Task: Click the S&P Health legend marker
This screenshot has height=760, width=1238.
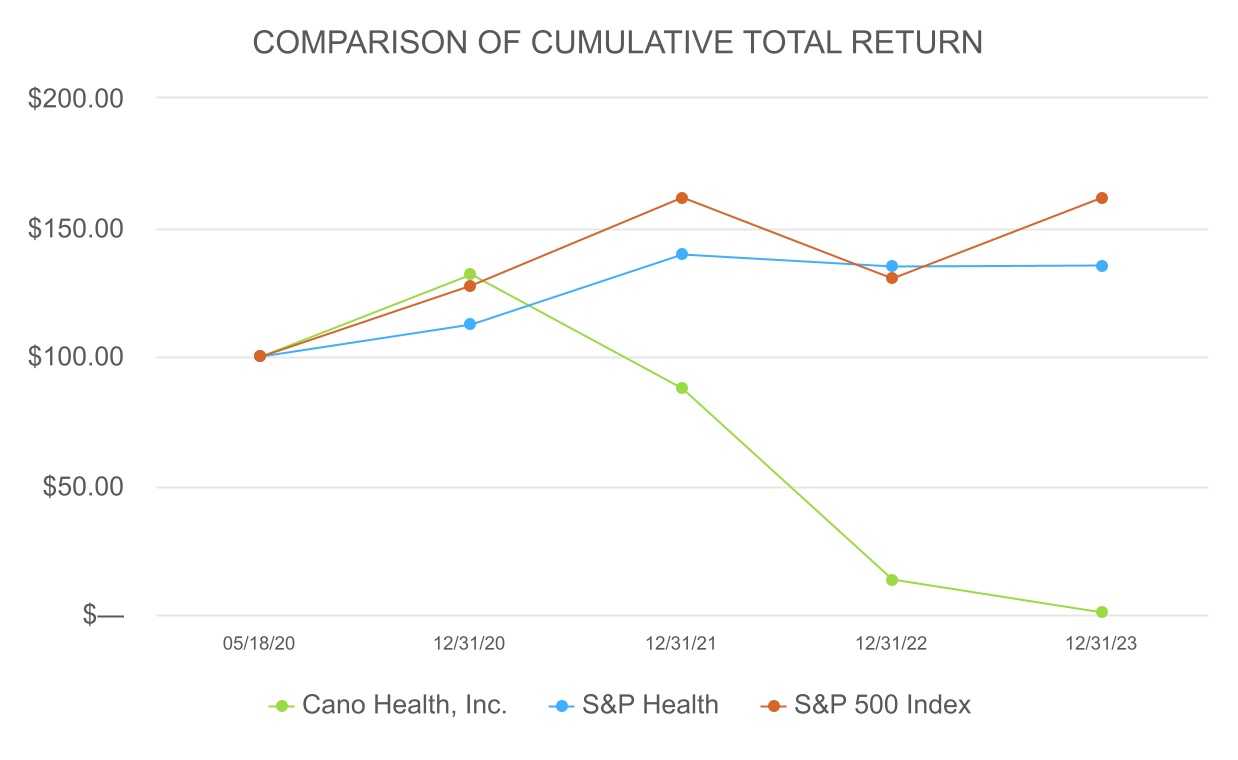Action: click(x=561, y=706)
